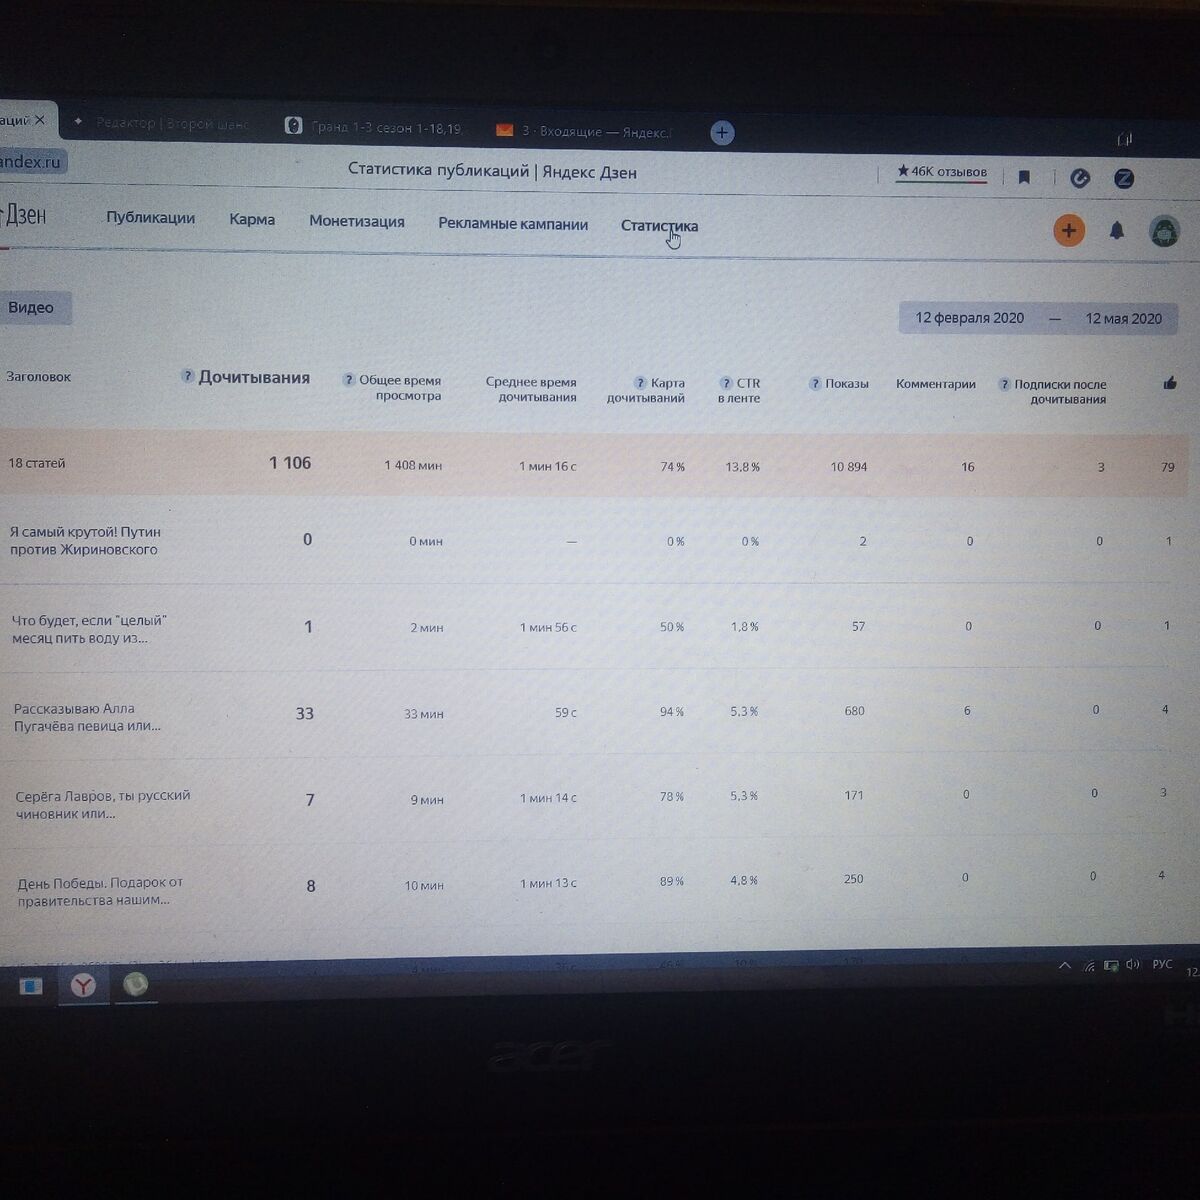This screenshot has height=1200, width=1200.
Task: Select the Статистика tab
Action: point(659,226)
